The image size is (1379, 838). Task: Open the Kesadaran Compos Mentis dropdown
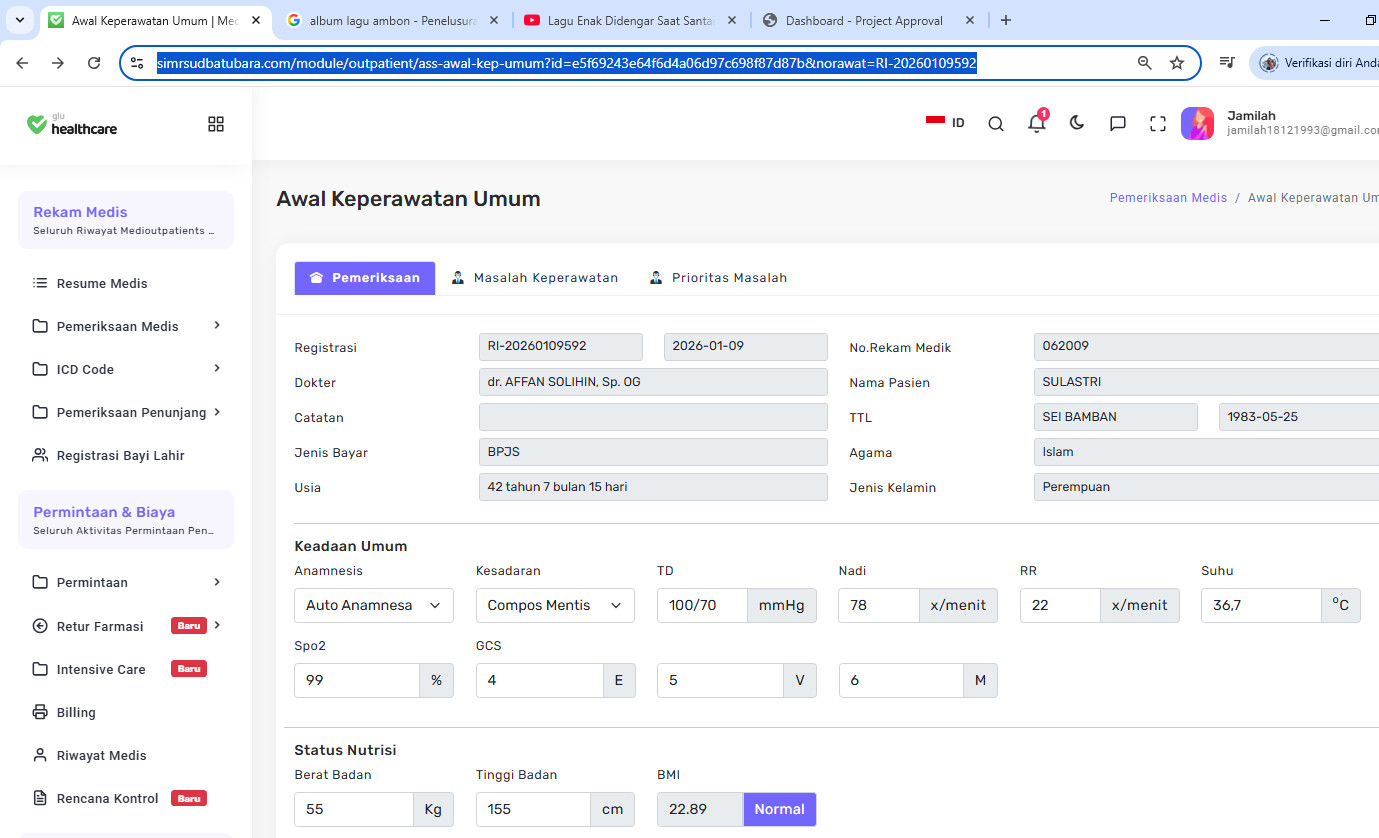(x=555, y=605)
